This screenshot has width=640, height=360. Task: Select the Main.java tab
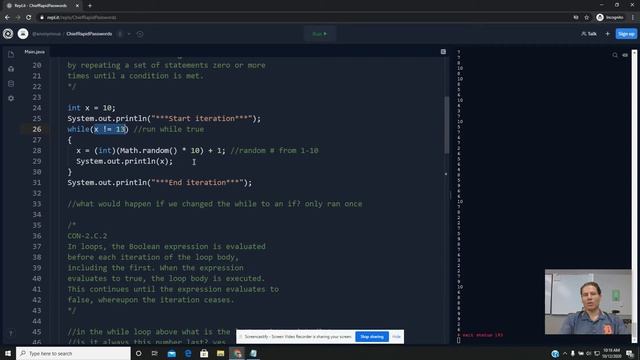[34, 52]
